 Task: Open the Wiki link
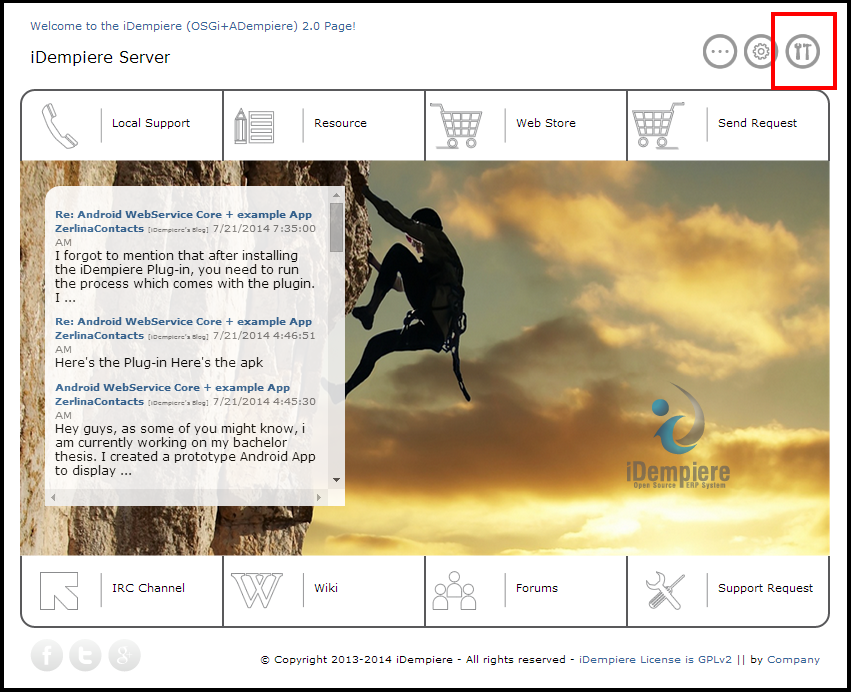pyautogui.click(x=326, y=588)
